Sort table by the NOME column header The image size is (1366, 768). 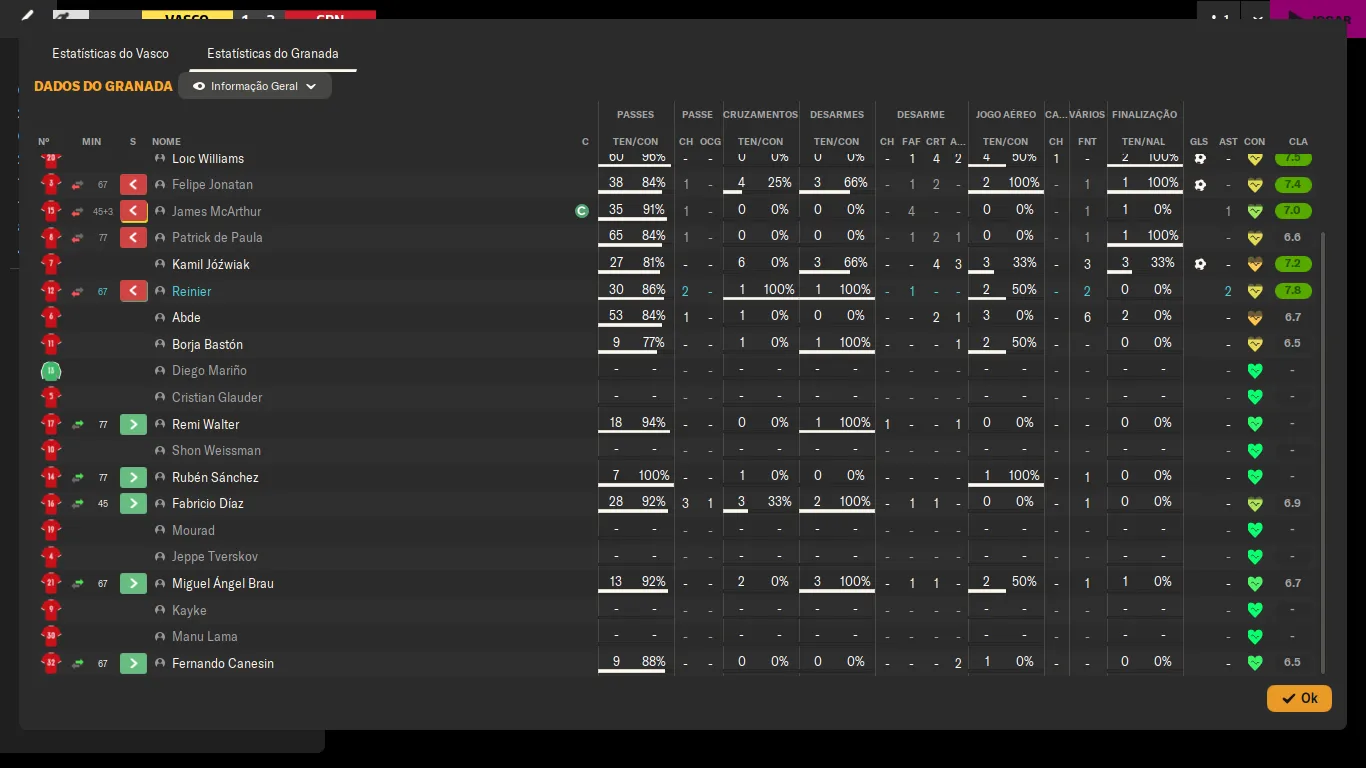click(166, 142)
